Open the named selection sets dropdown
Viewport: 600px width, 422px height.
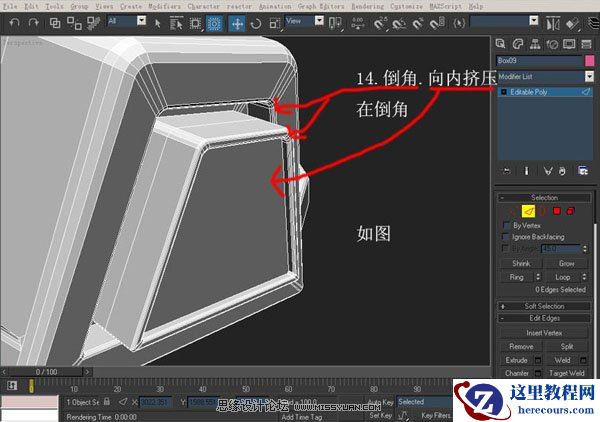point(534,21)
